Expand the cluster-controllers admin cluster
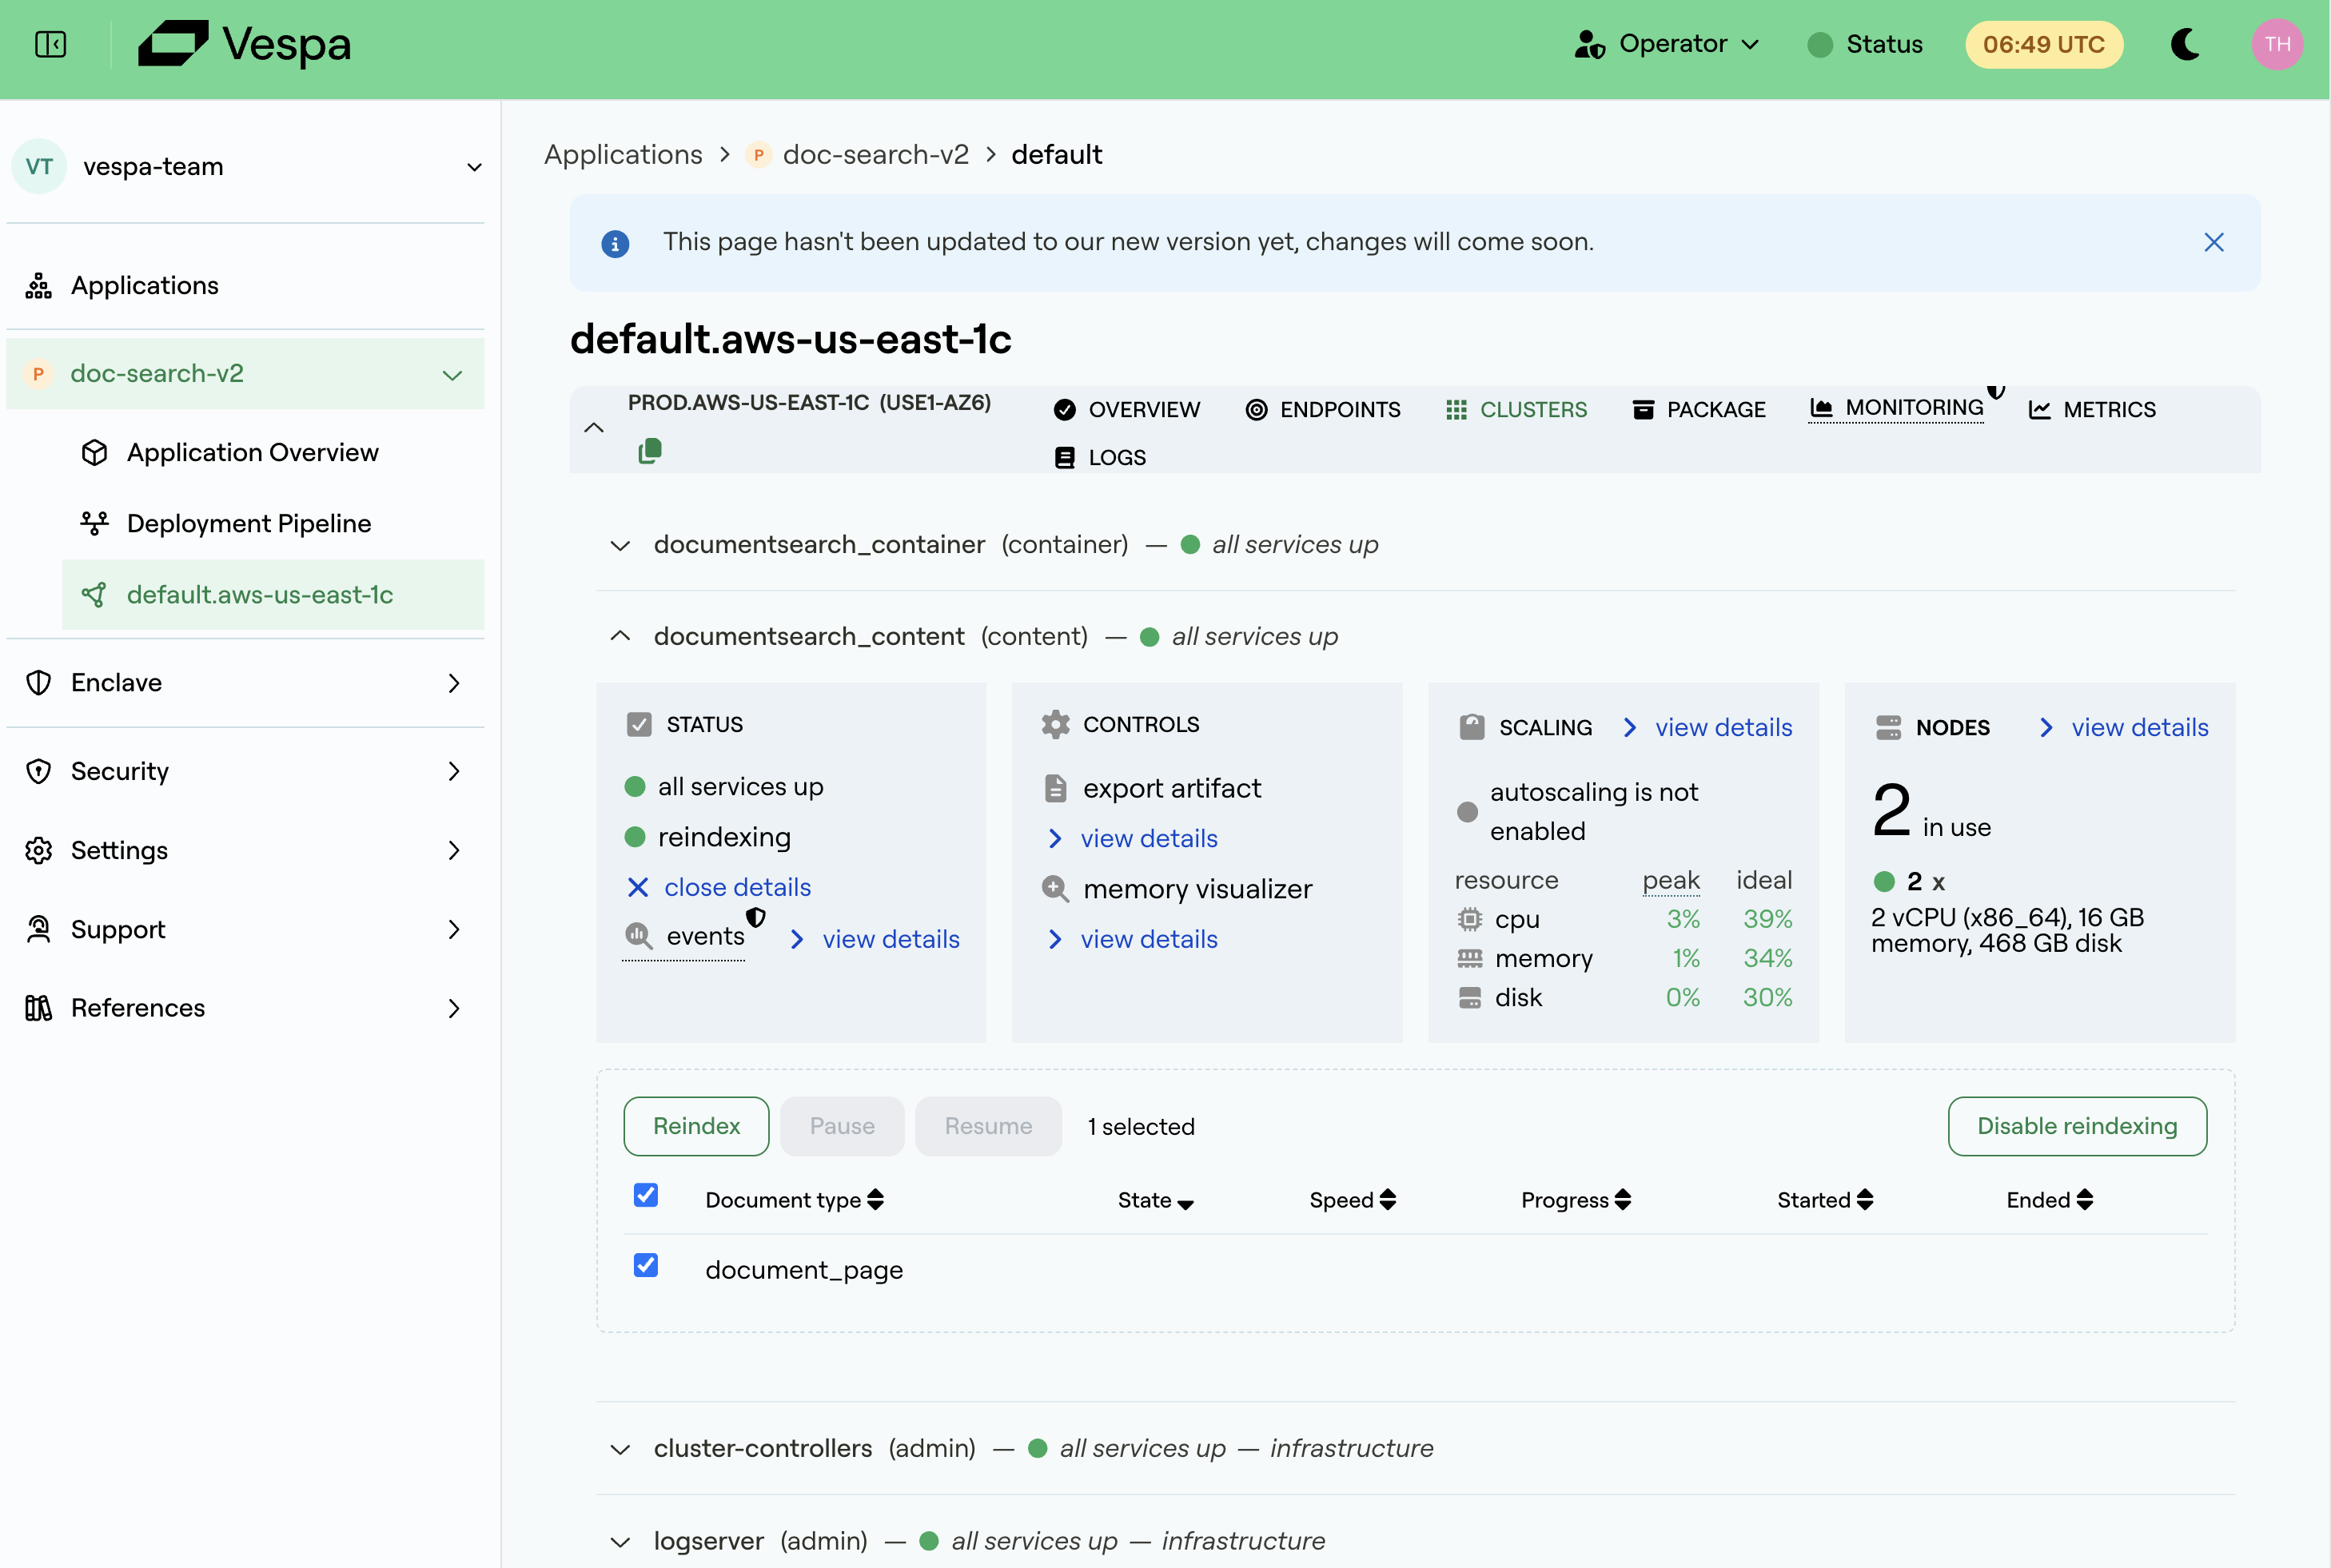Image resolution: width=2331 pixels, height=1568 pixels. click(620, 1449)
